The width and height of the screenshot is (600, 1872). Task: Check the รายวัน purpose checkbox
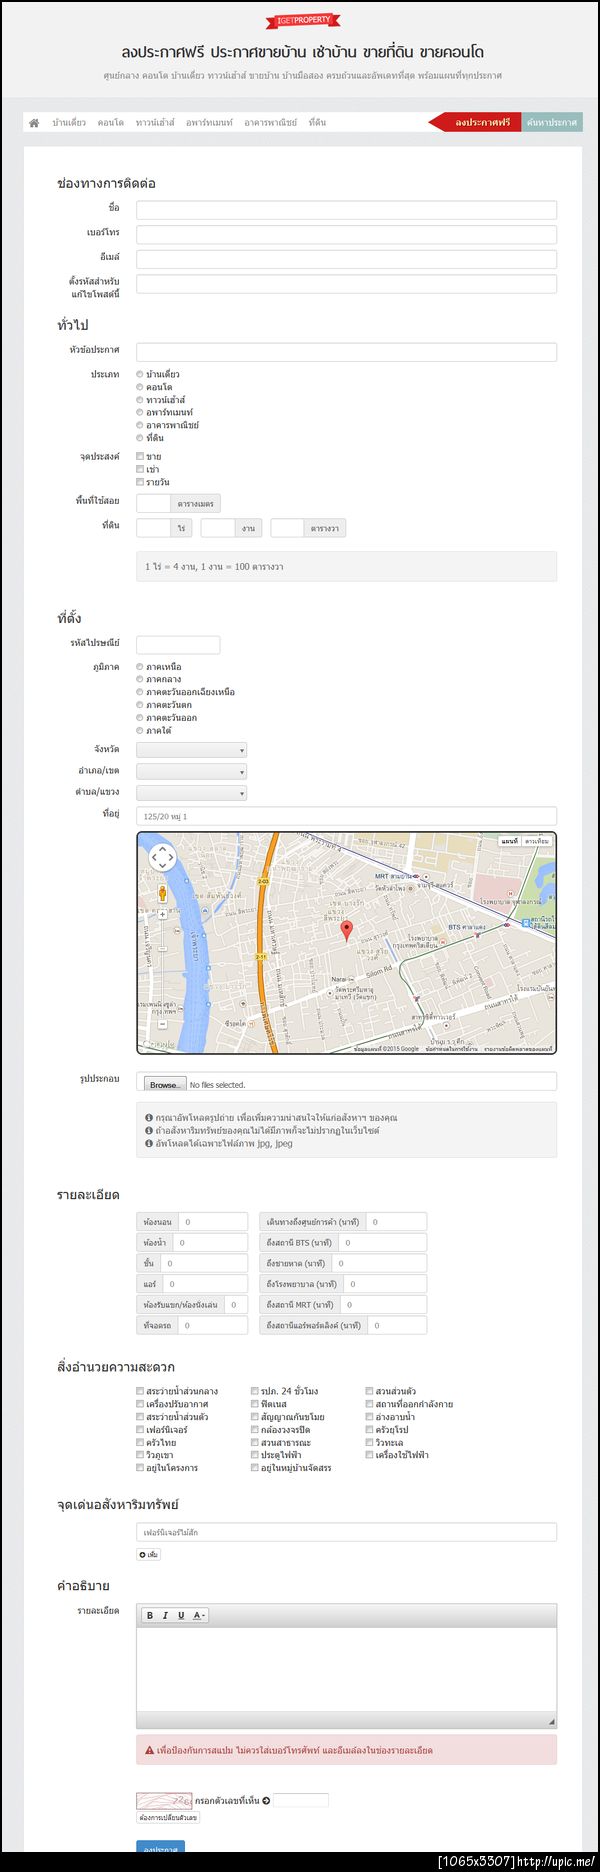pos(140,482)
